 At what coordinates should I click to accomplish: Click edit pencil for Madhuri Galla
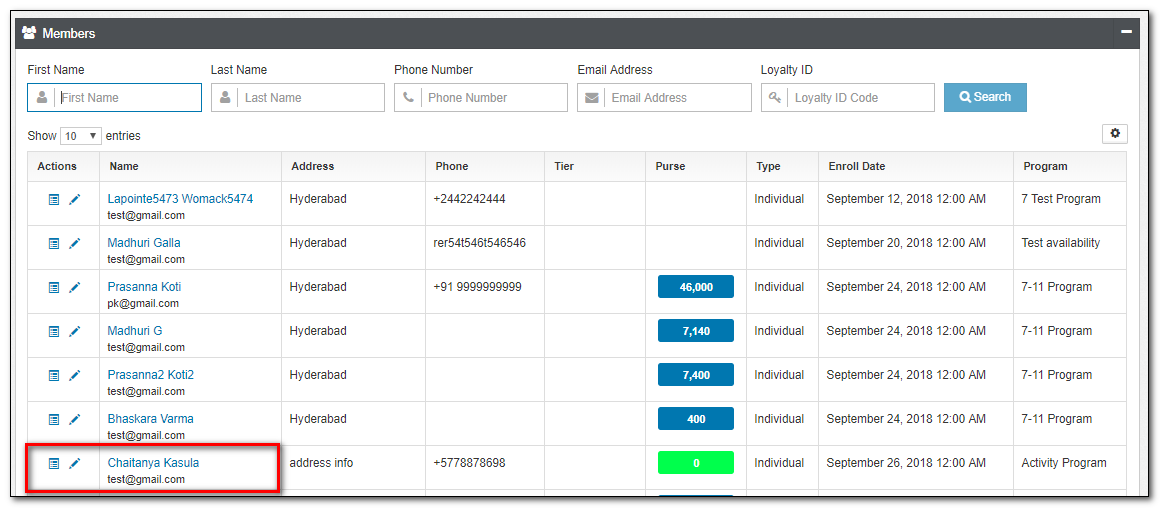tap(74, 244)
